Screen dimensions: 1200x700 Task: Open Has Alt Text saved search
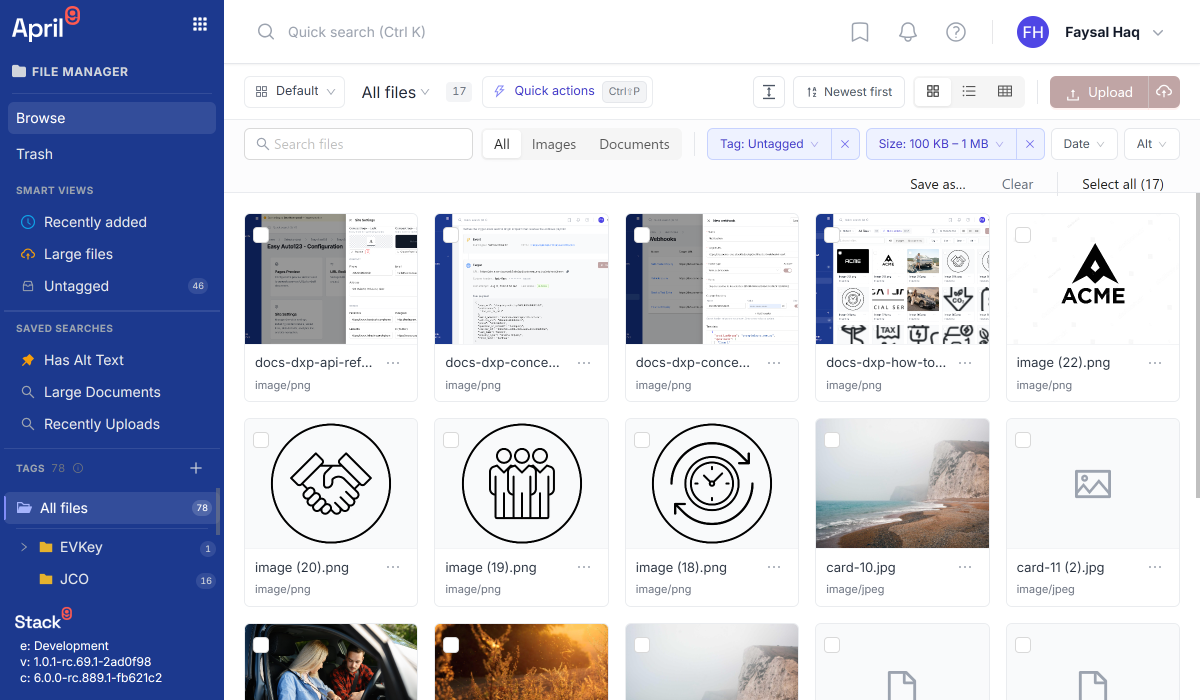tap(112, 360)
